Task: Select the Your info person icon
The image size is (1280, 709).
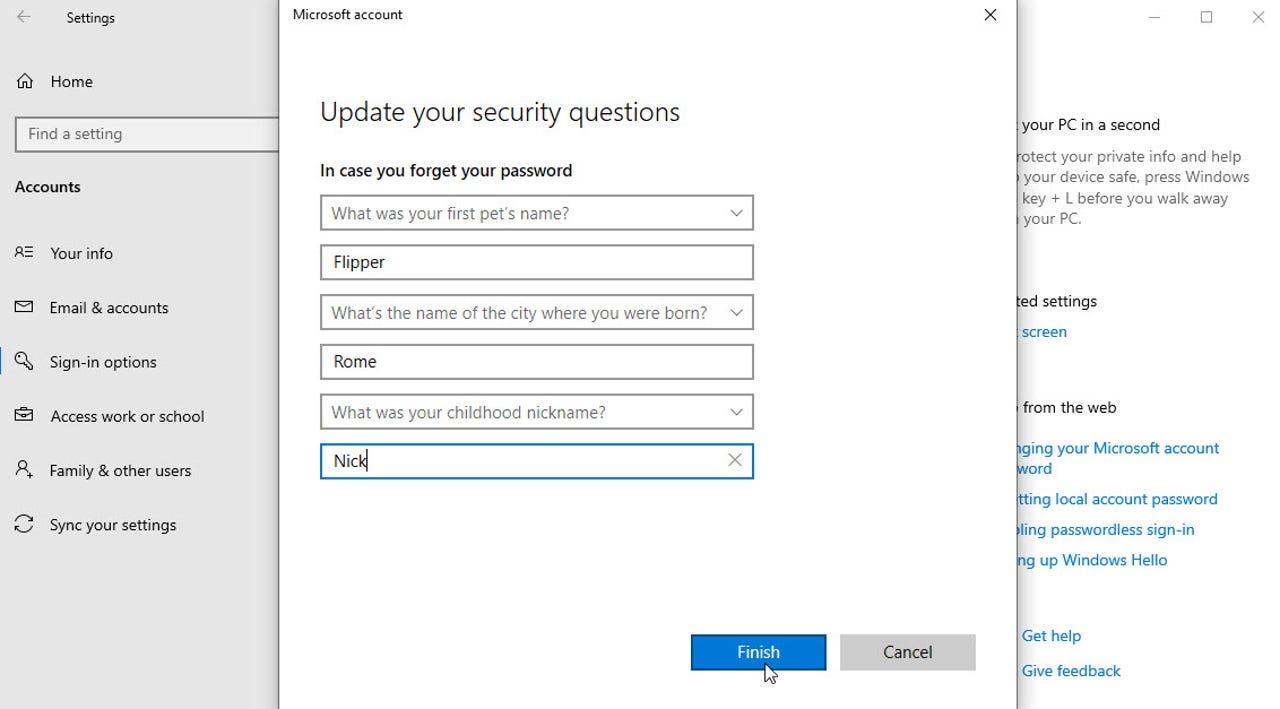Action: click(x=25, y=253)
